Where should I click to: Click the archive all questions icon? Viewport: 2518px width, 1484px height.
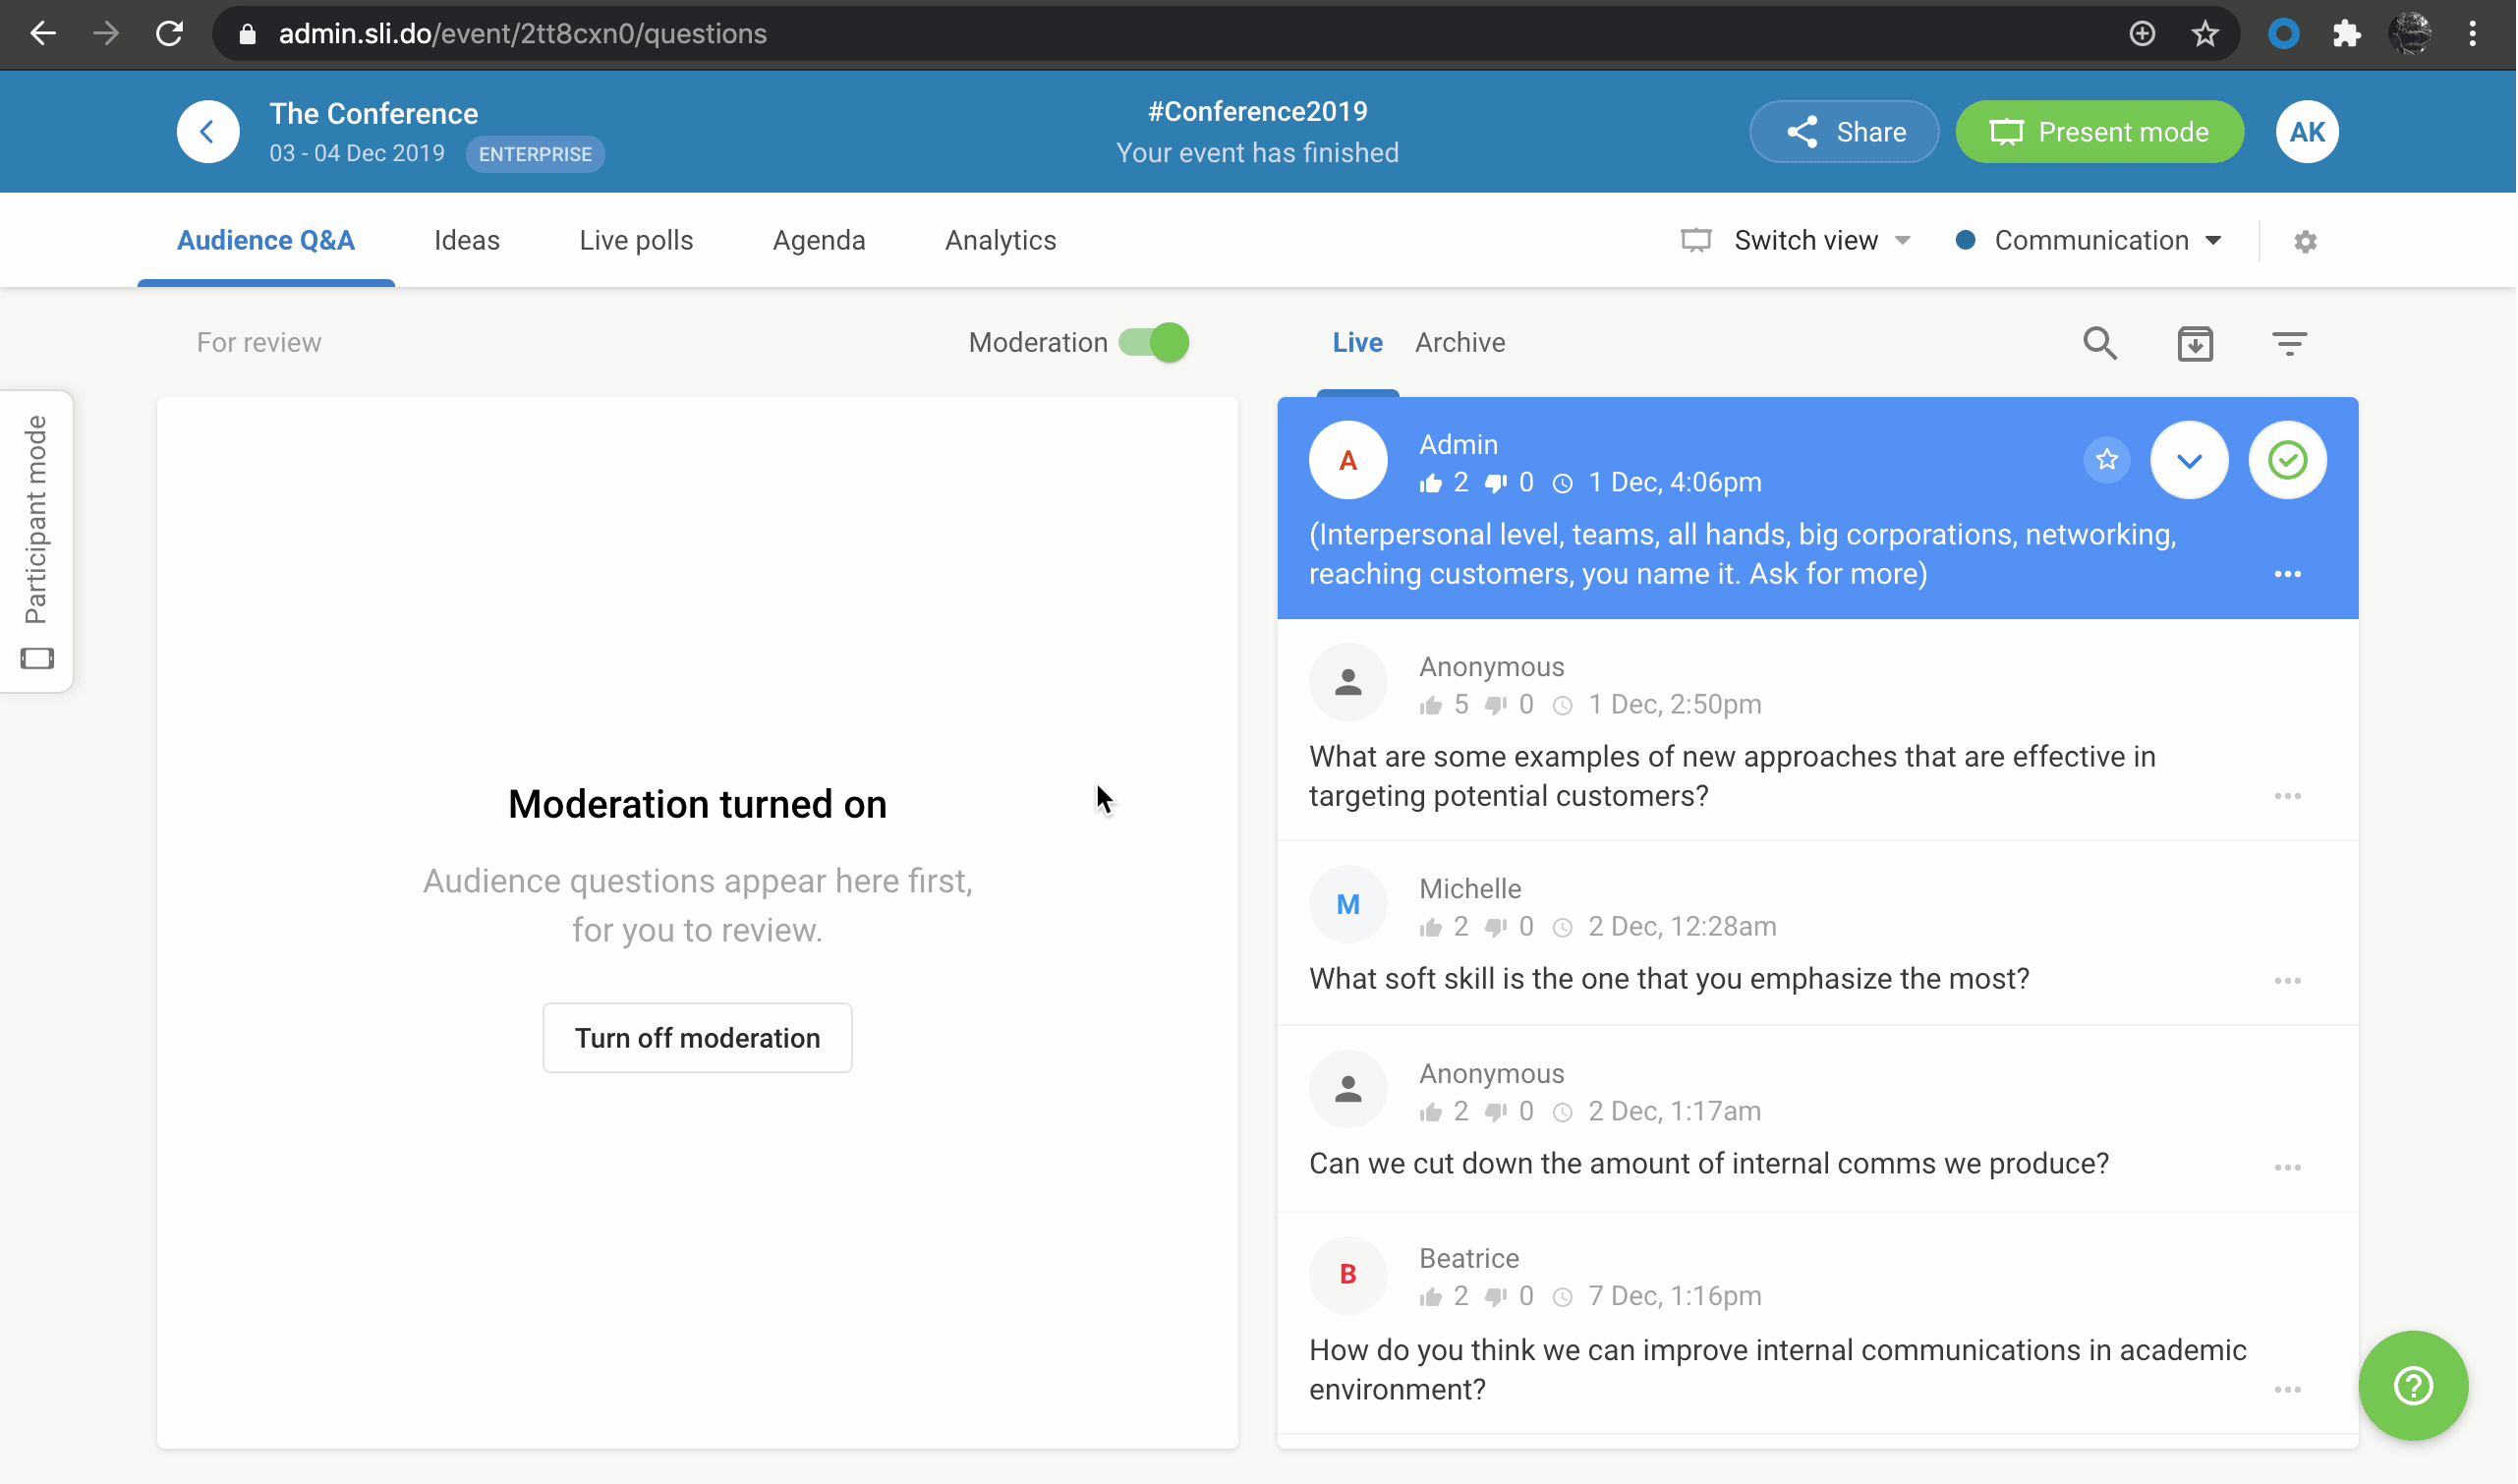point(2195,343)
